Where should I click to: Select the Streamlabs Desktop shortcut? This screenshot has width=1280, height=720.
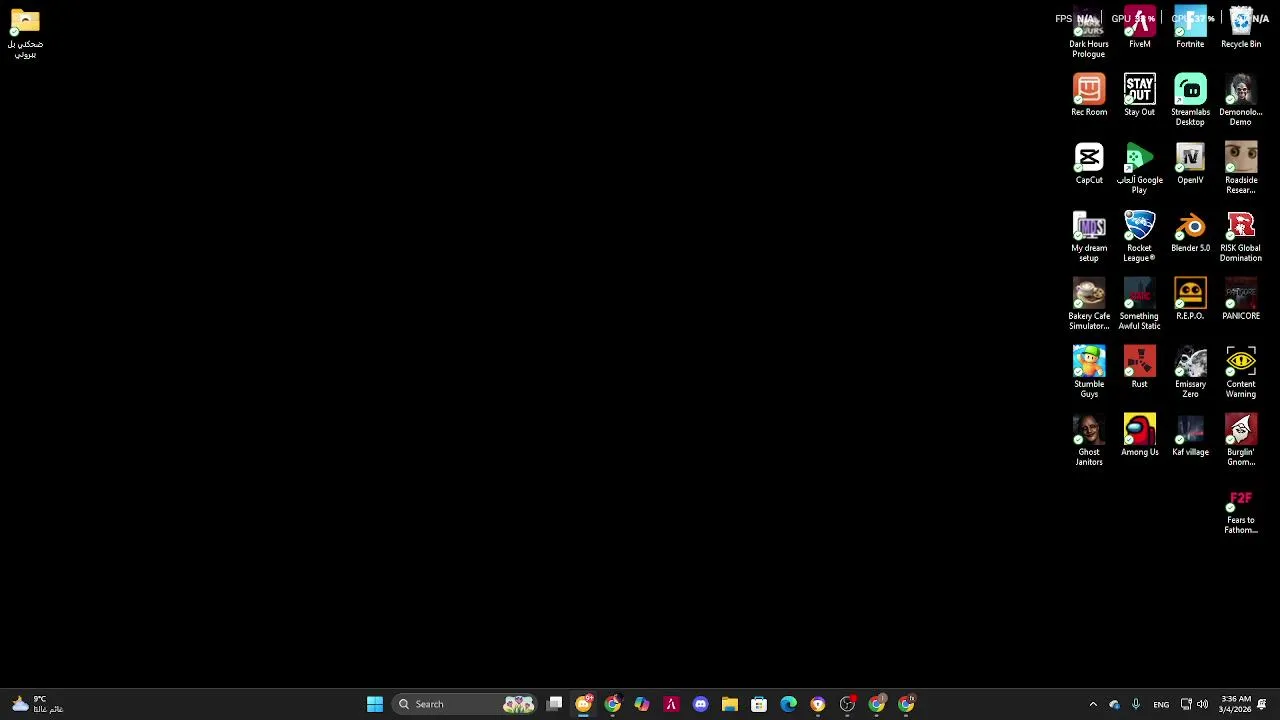coord(1190,101)
